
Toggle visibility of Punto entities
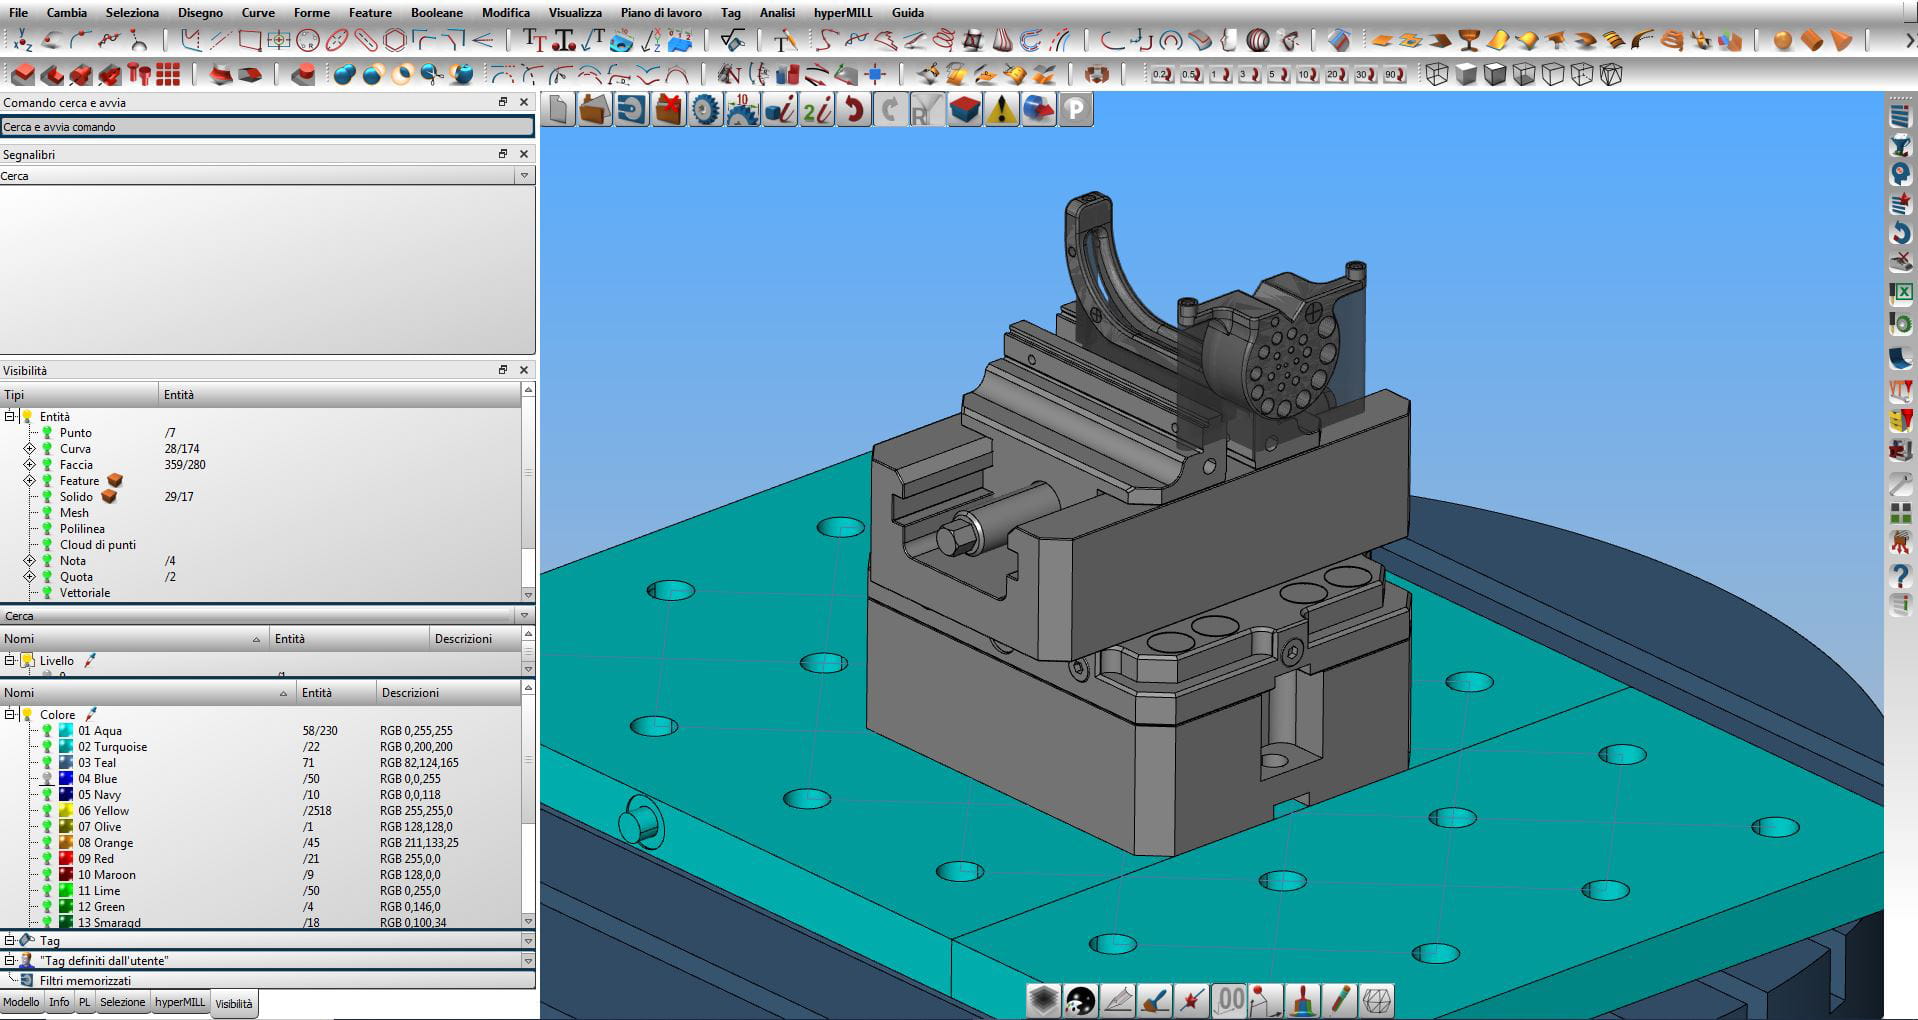(x=47, y=433)
